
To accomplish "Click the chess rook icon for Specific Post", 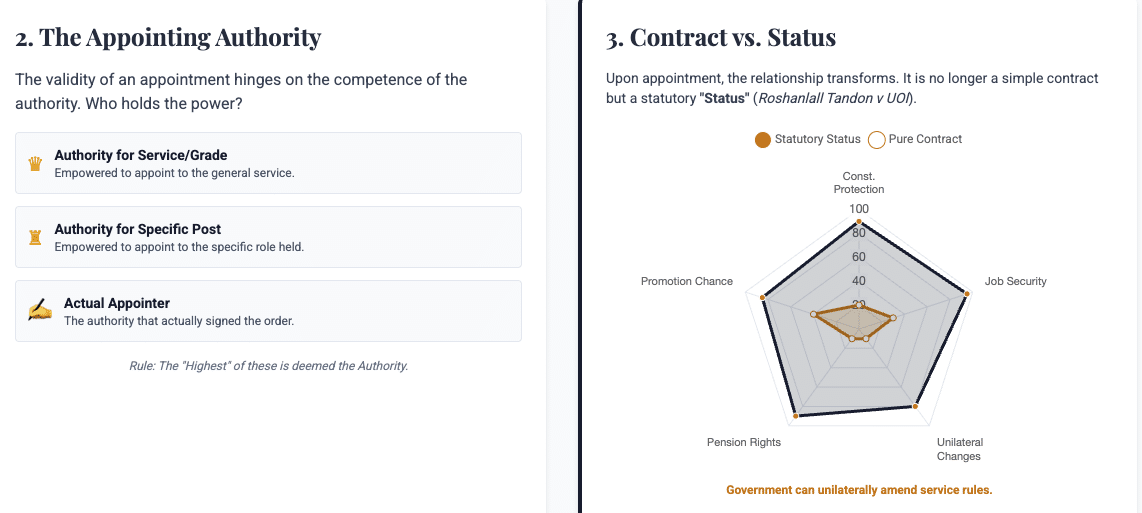I will pos(35,237).
